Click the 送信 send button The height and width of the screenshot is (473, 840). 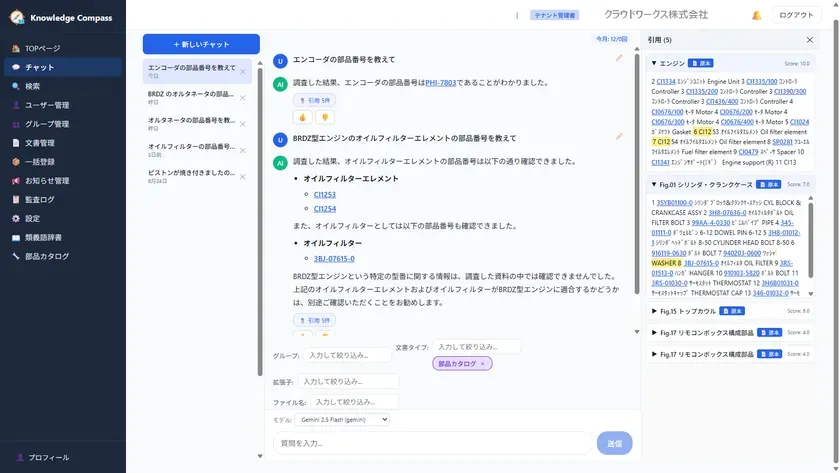click(x=614, y=443)
